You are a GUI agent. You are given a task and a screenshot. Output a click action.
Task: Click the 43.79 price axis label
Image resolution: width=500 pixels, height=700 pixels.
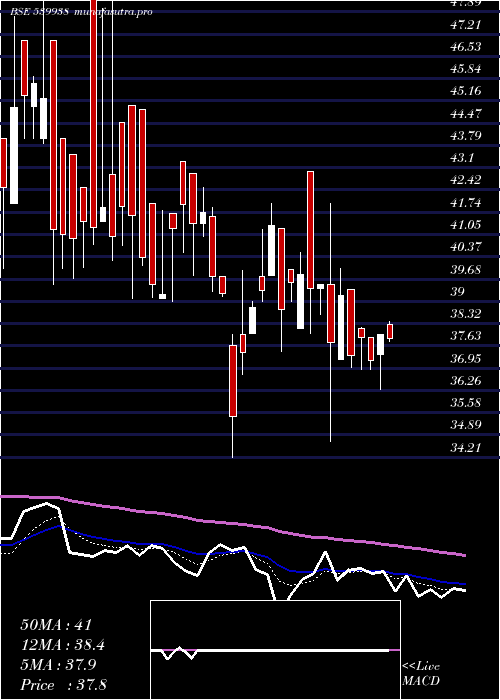[x=466, y=135]
